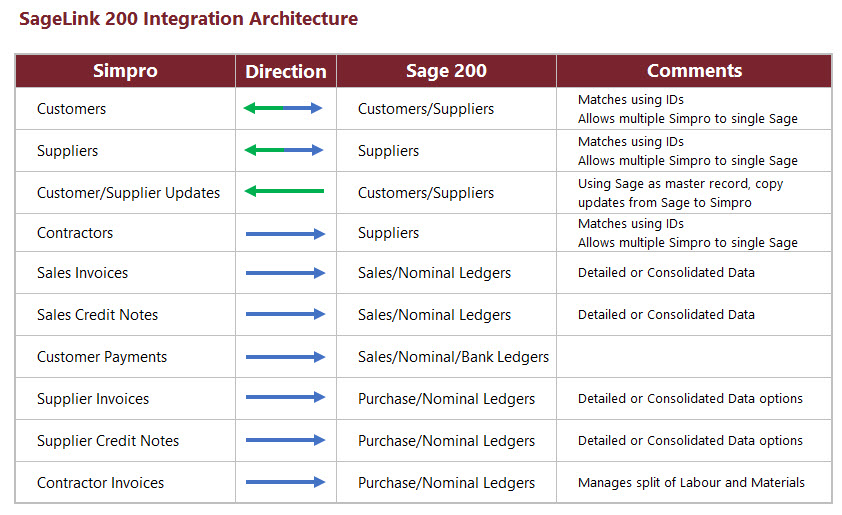
Task: Select the Comments column header
Action: click(x=694, y=71)
